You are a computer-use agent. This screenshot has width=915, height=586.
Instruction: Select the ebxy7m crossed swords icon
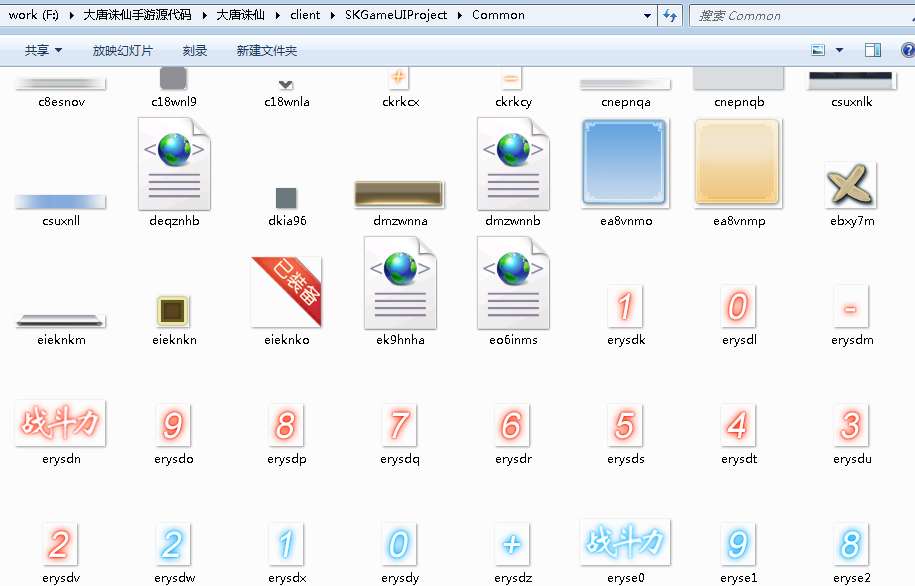tap(850, 185)
